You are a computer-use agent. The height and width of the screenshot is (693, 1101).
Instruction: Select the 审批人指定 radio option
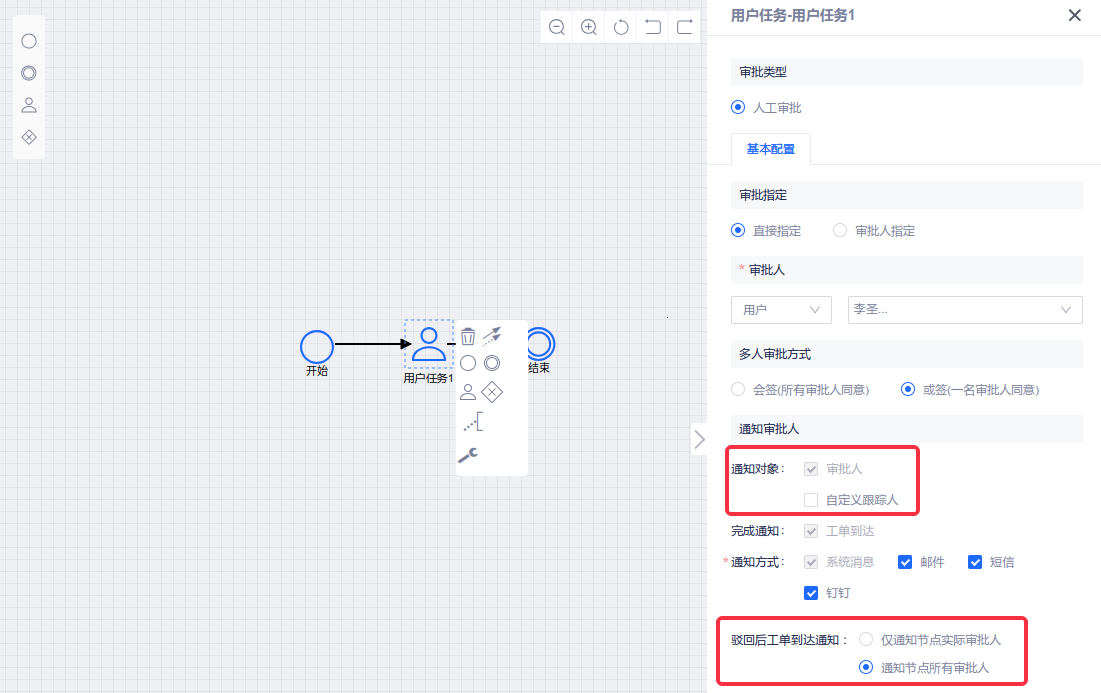840,230
